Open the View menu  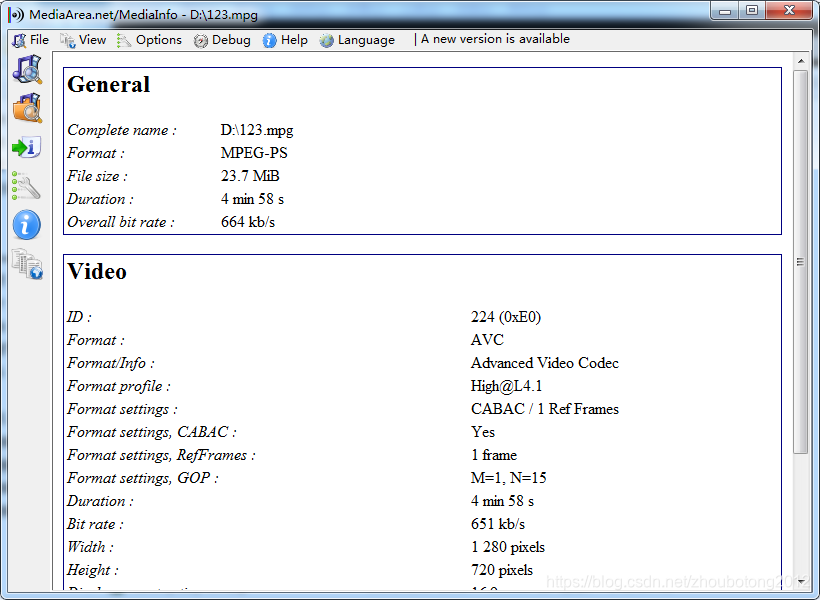83,40
